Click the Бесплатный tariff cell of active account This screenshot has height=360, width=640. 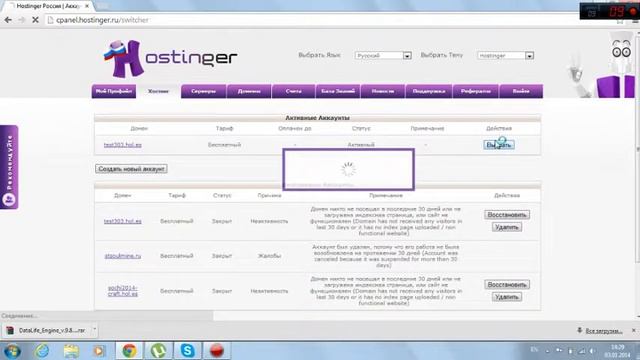point(224,145)
